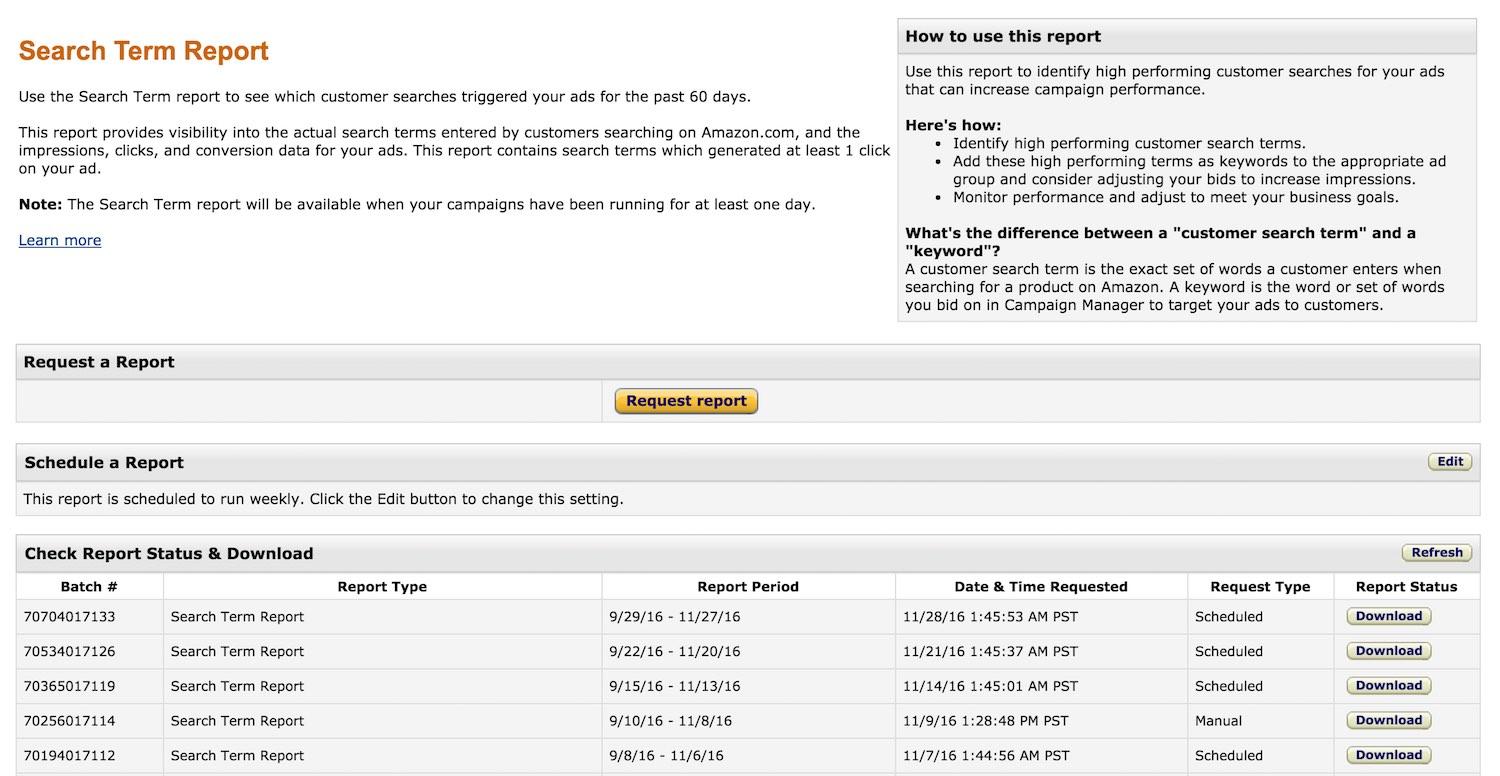Click the Request Type column header
This screenshot has height=776, width=1500.
coord(1259,587)
